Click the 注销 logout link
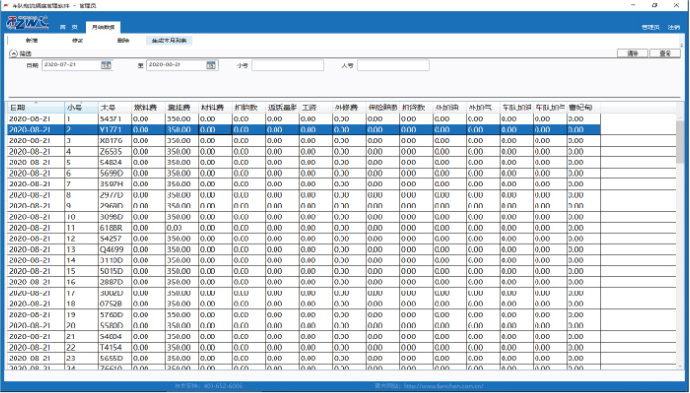The image size is (690, 393). [674, 27]
